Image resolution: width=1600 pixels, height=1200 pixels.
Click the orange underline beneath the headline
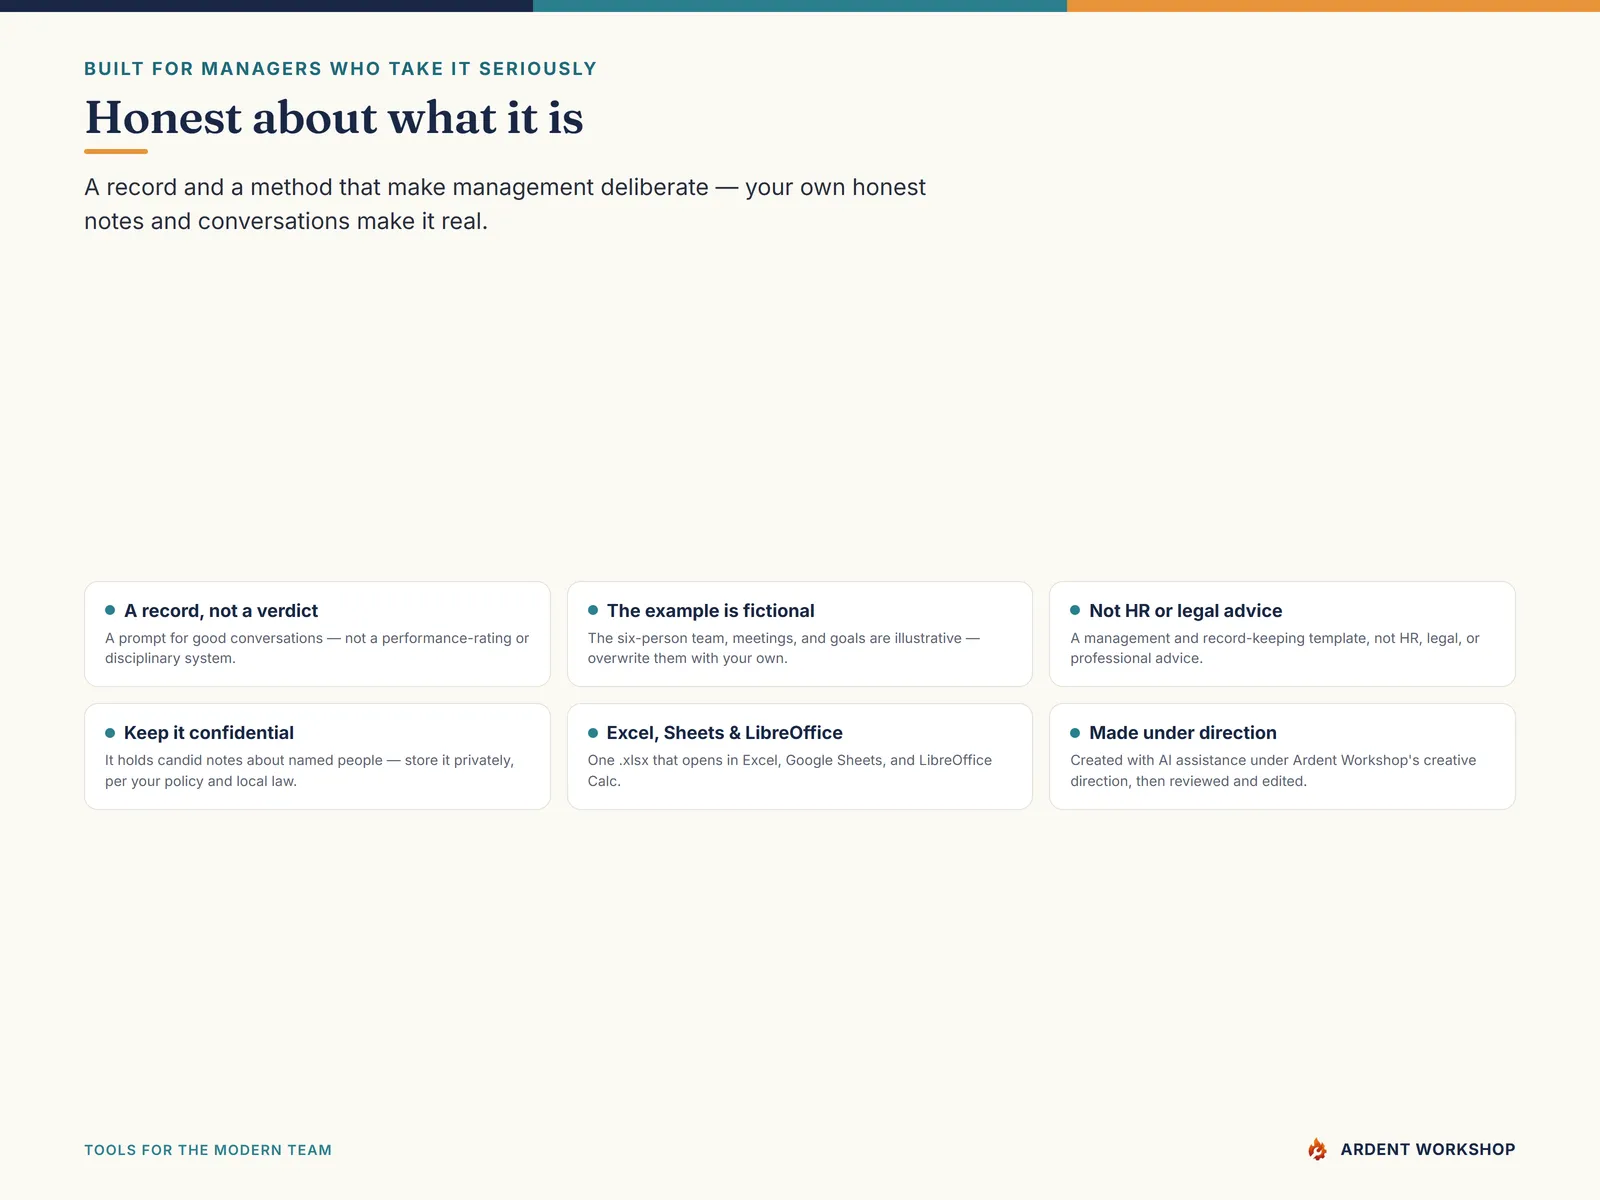click(116, 151)
